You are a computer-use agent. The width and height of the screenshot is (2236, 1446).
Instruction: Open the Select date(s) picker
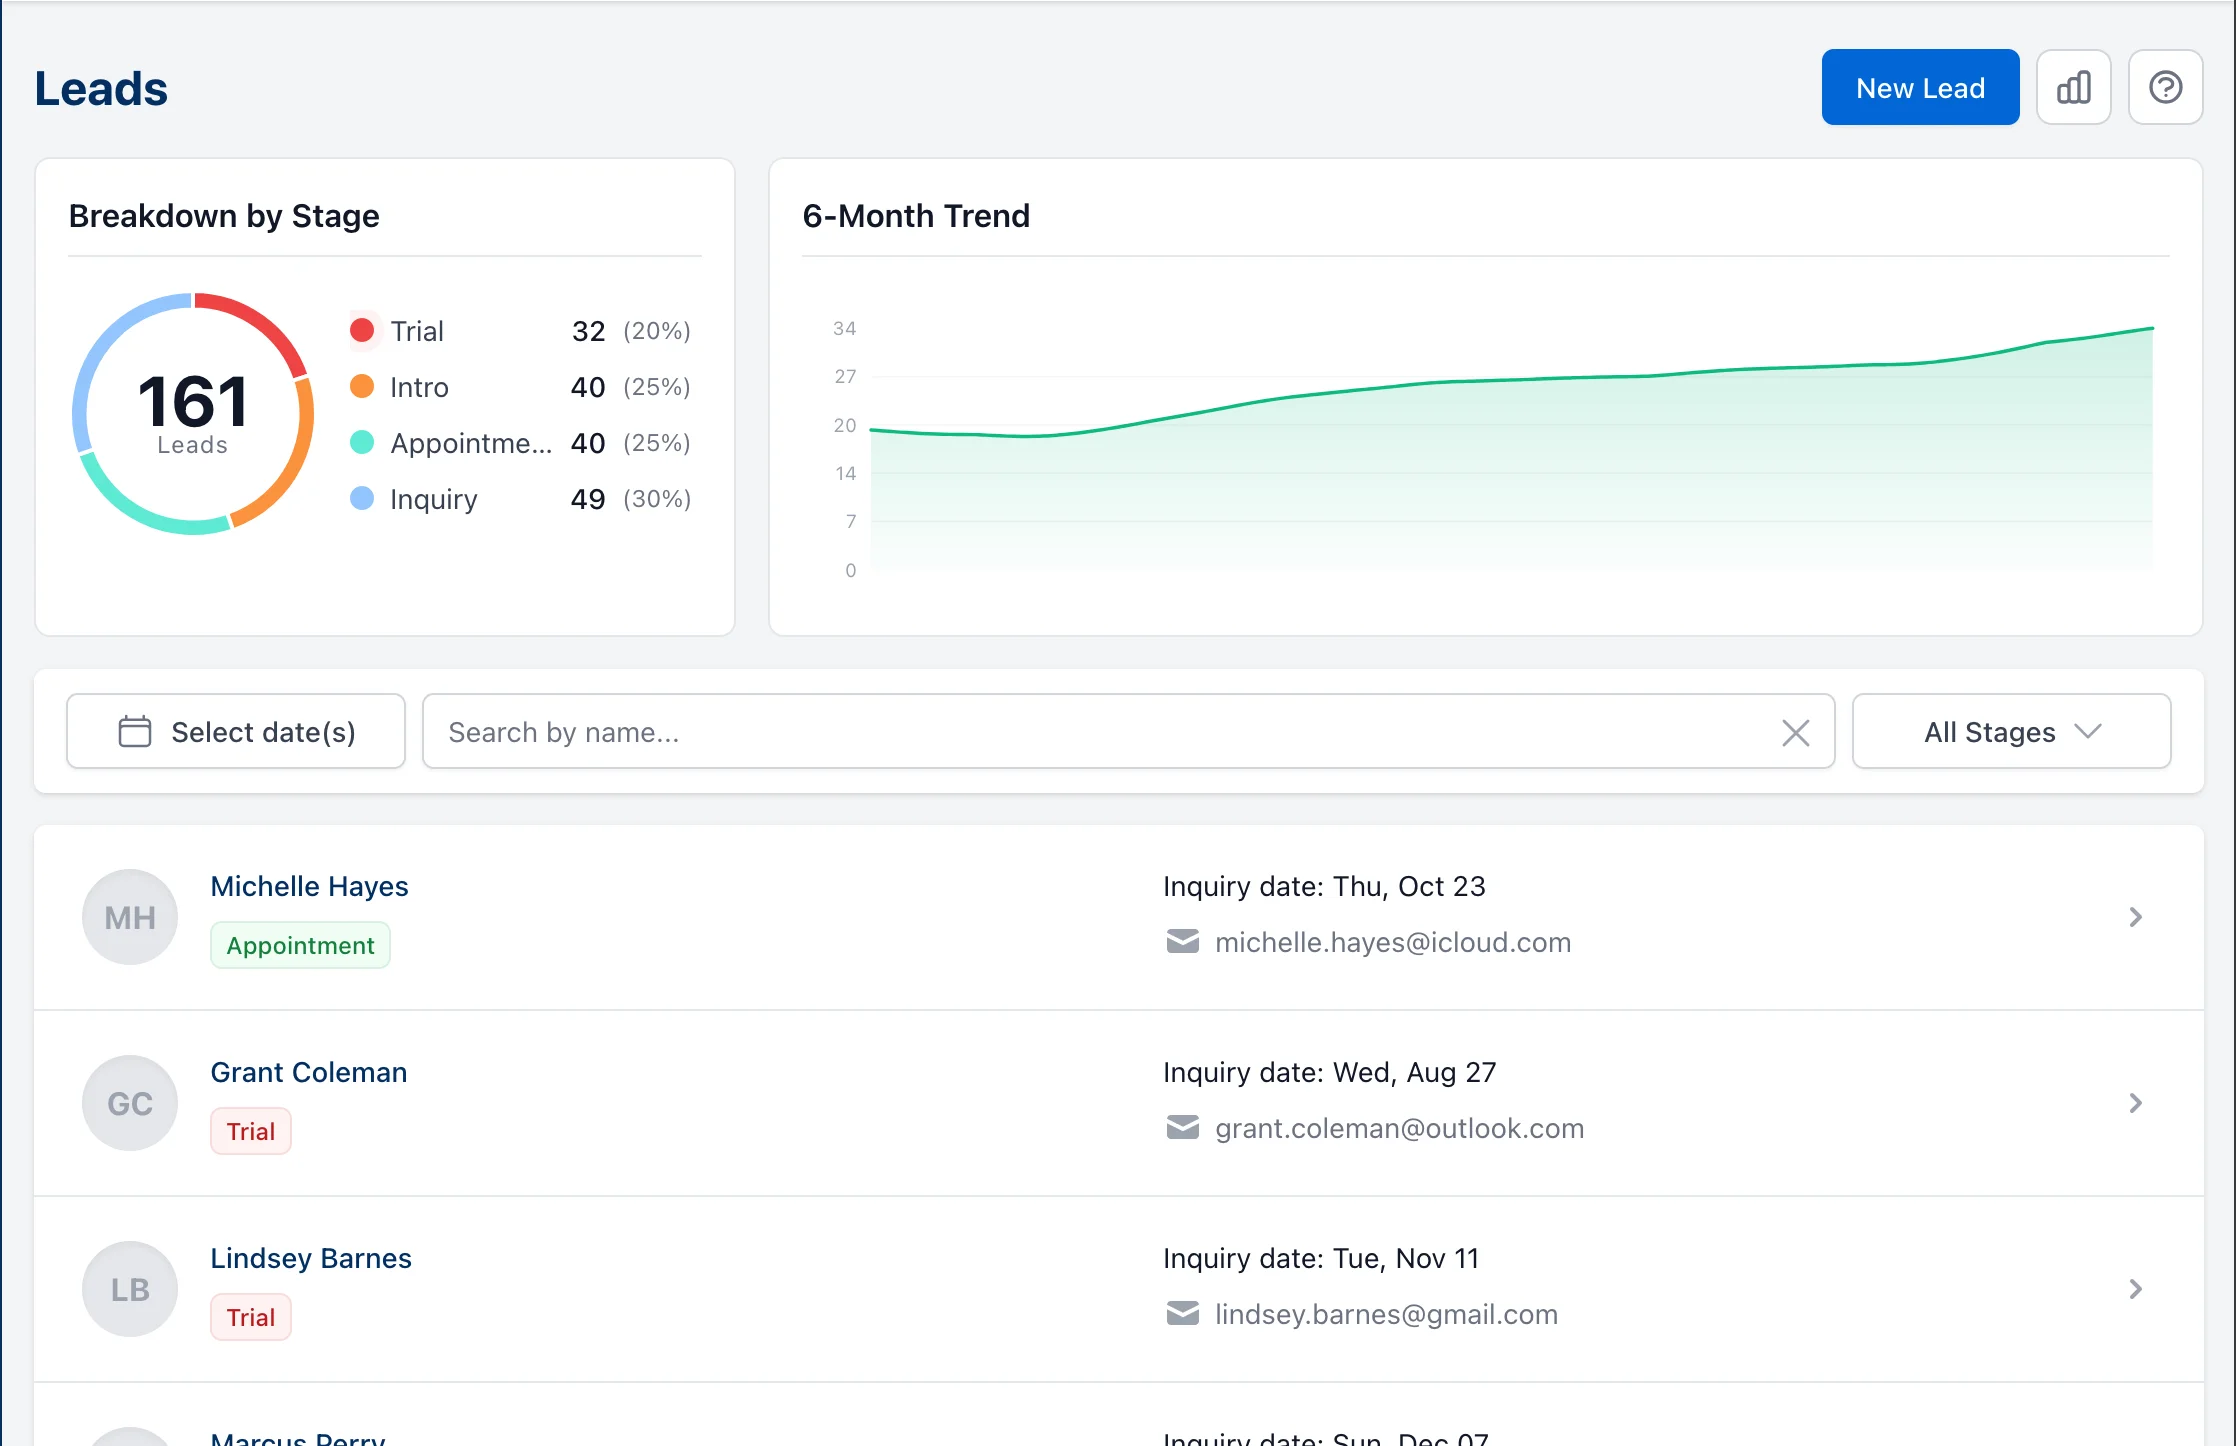point(235,731)
